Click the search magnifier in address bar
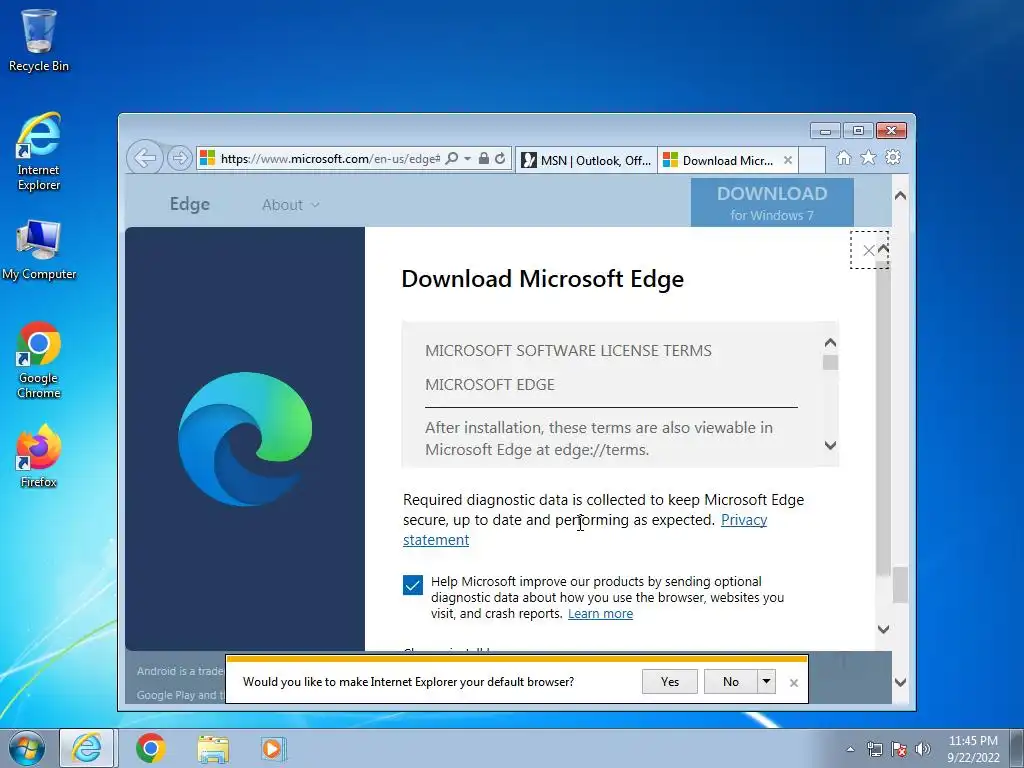The image size is (1024, 768). click(451, 159)
